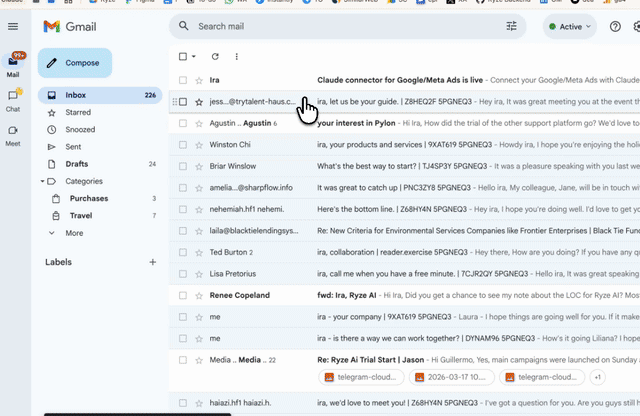Star the email from Ira

click(199, 80)
